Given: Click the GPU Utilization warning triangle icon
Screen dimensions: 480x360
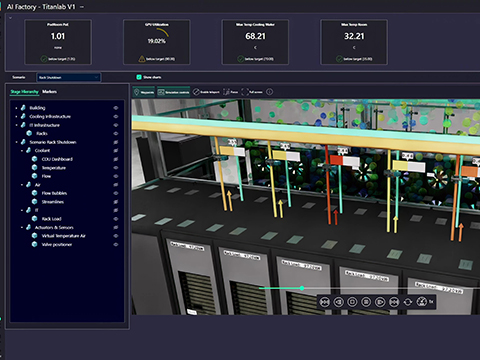Looking at the screenshot, I should (x=142, y=59).
